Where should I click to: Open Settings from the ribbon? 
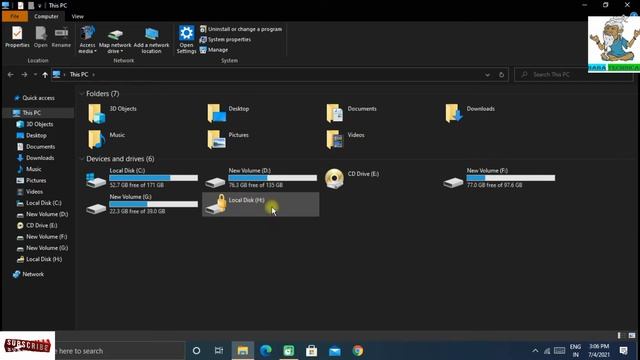[187, 40]
